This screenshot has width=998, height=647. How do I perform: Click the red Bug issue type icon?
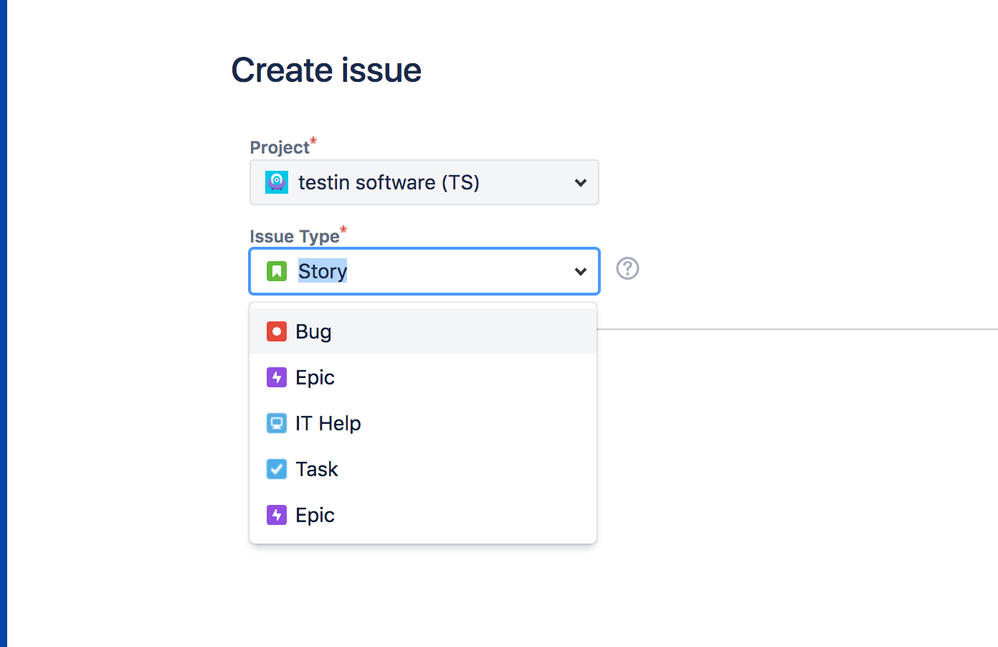(x=276, y=330)
